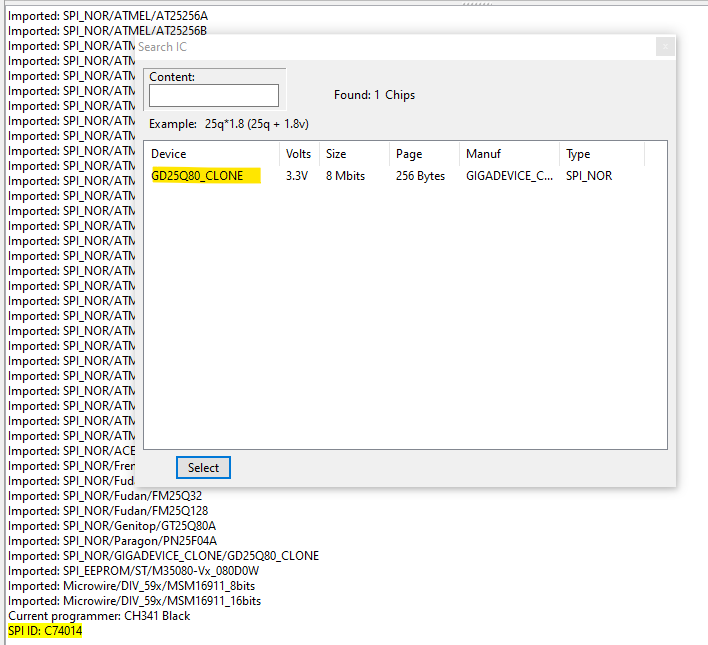Click the GIGADEVICE_C... manufacturer cell
This screenshot has height=645, width=708.
[509, 176]
